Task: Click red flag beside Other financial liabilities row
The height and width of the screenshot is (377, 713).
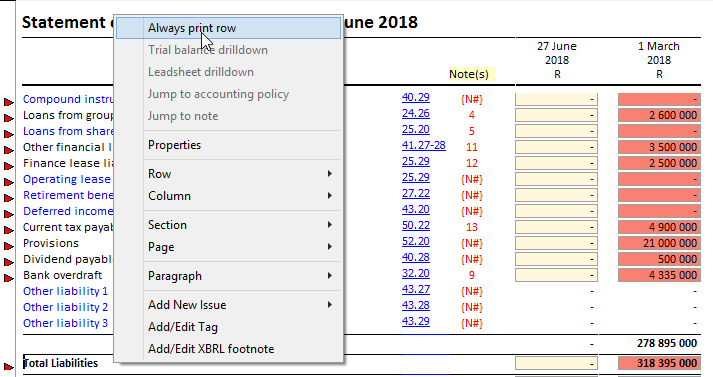Action: click(9, 150)
